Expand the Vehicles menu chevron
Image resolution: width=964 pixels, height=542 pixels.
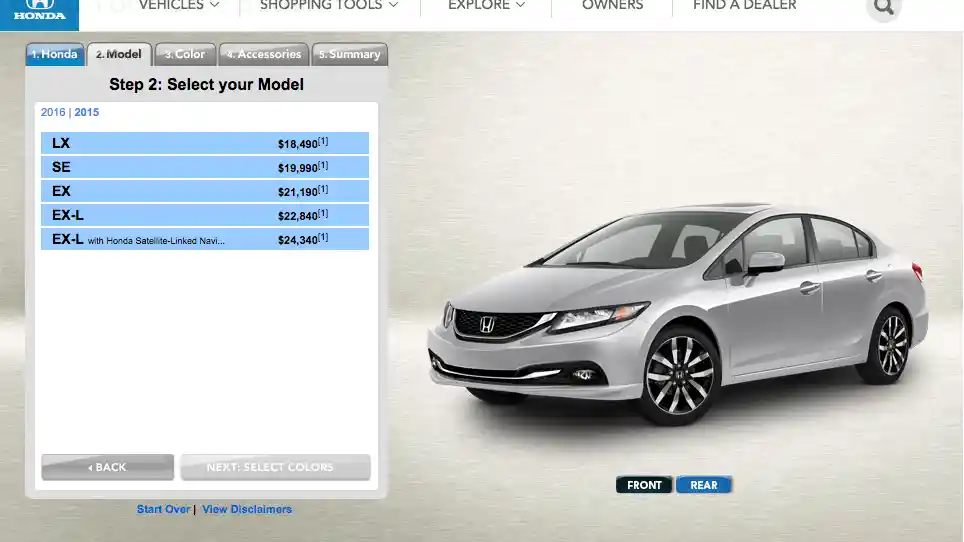click(x=215, y=5)
